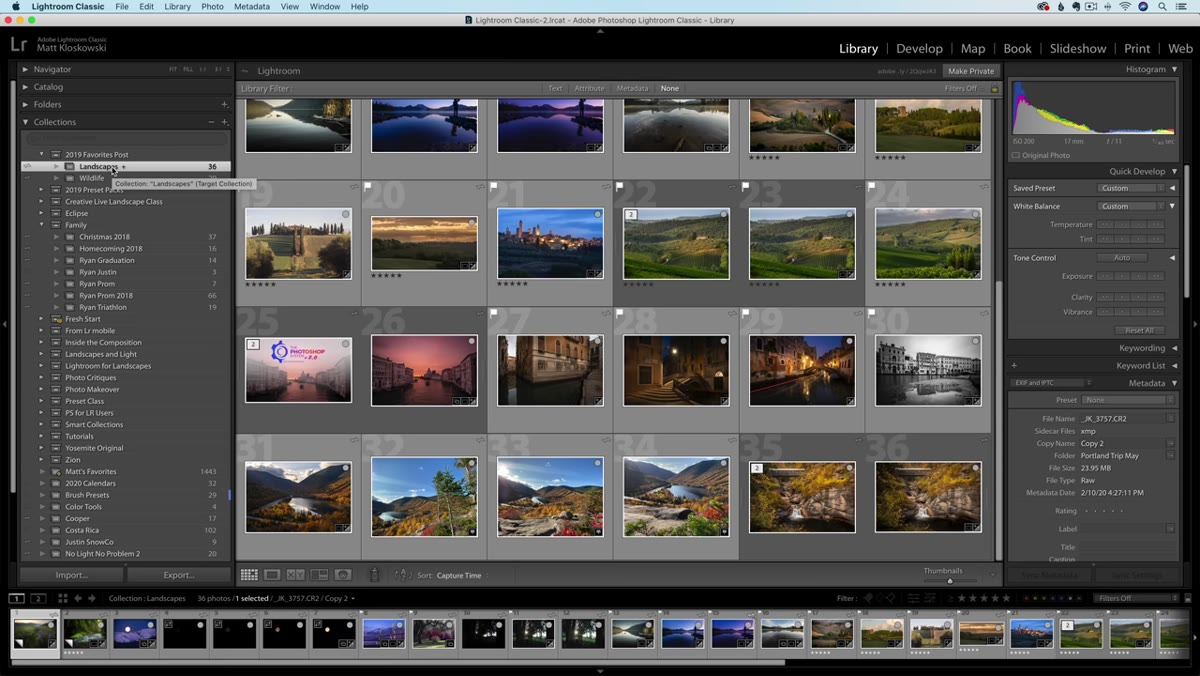Open People view icon in toolbar

[343, 575]
